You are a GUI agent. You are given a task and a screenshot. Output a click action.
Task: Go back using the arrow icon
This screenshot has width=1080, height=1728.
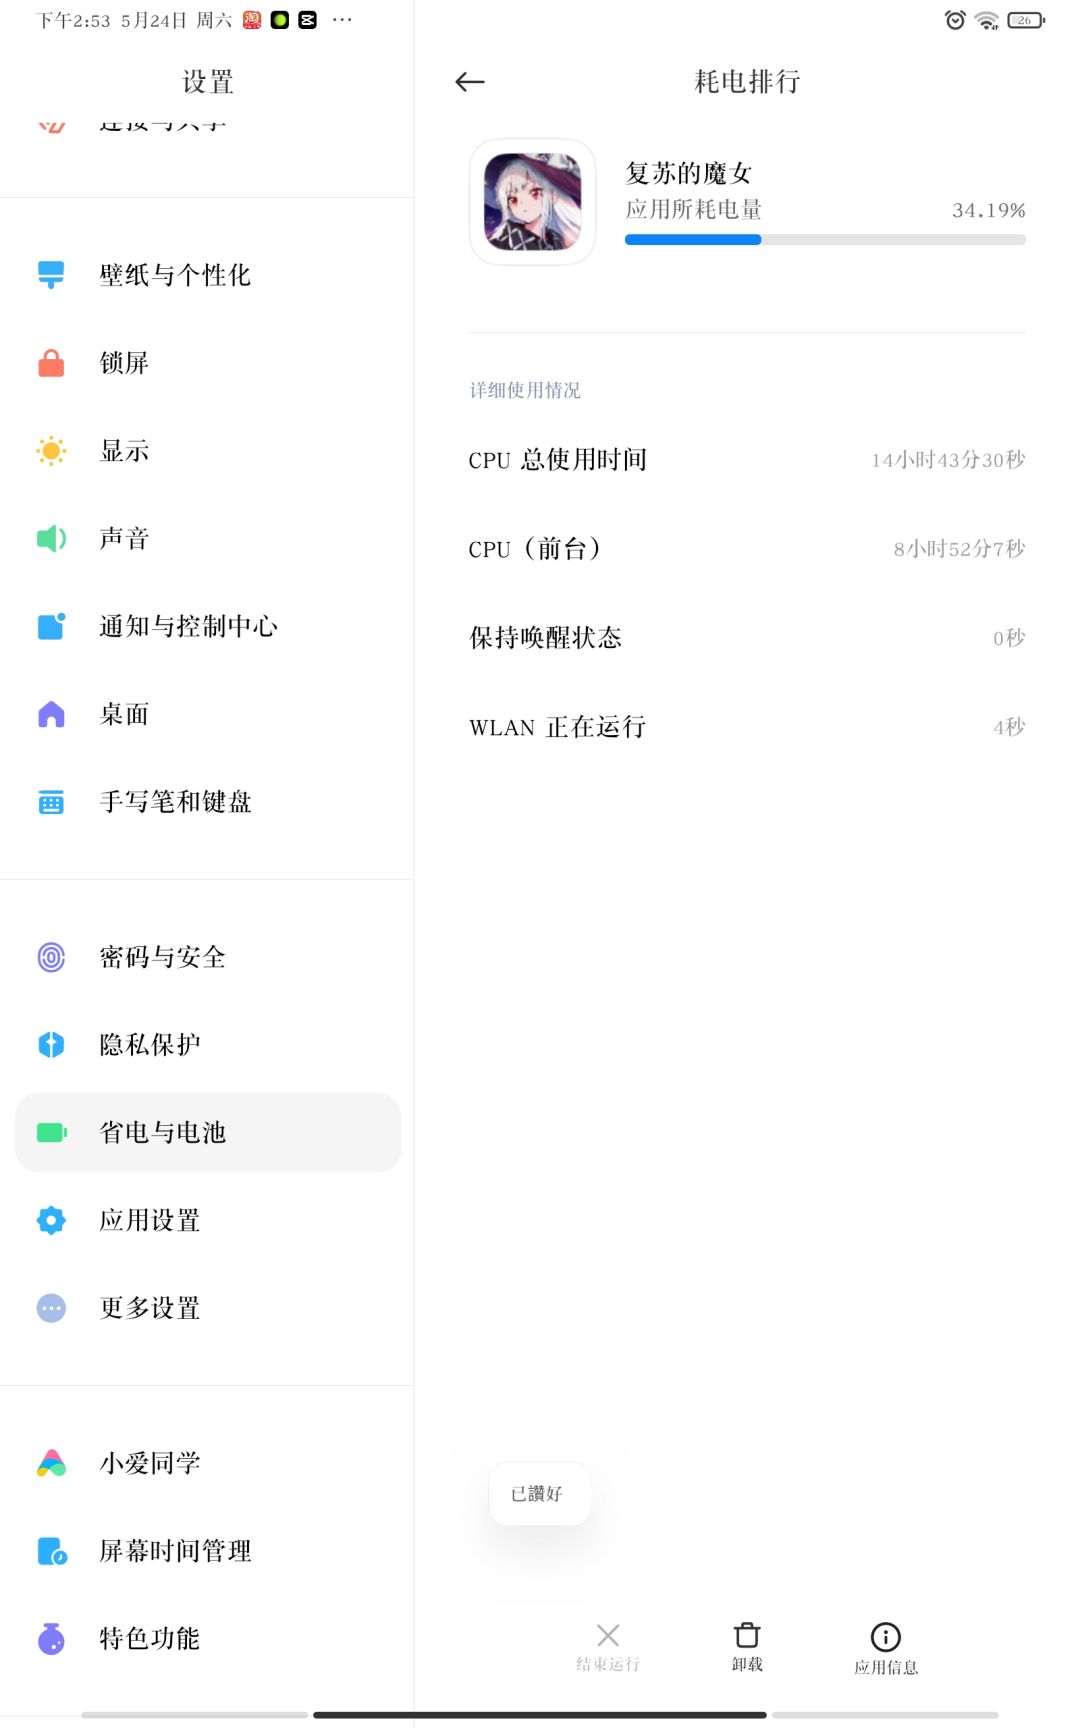[469, 82]
